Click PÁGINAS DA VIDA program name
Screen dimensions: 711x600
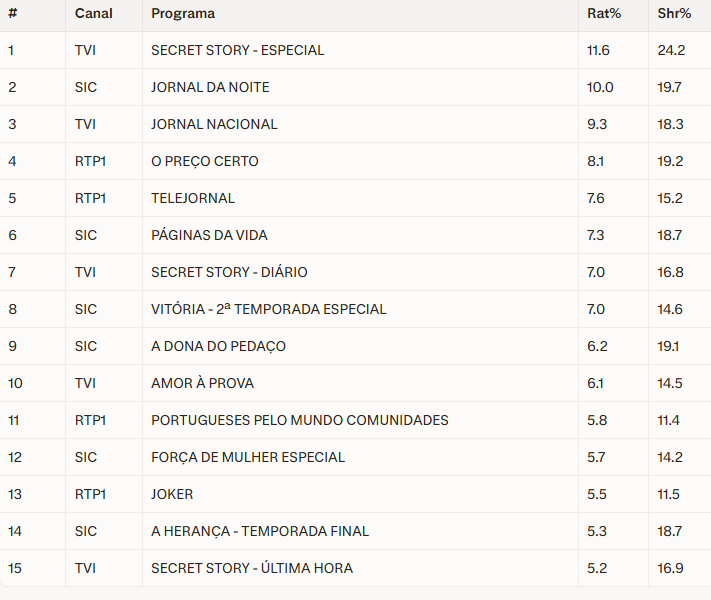[209, 235]
